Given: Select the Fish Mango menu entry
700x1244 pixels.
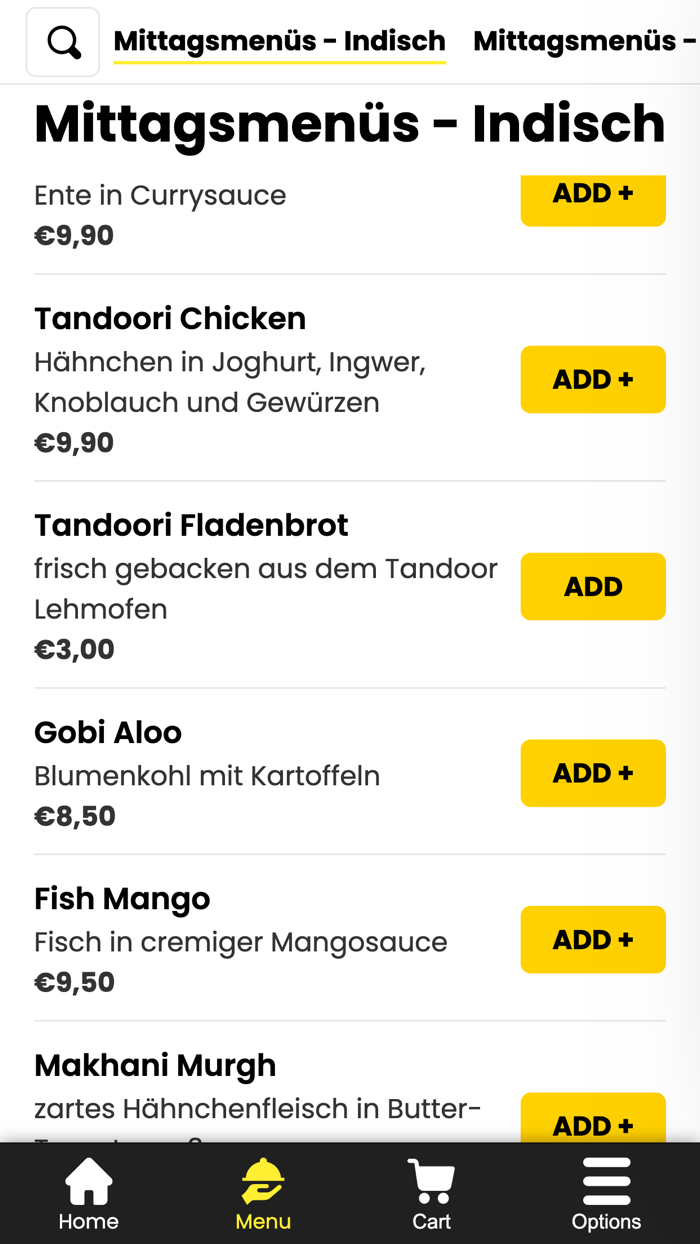Looking at the screenshot, I should [x=122, y=899].
